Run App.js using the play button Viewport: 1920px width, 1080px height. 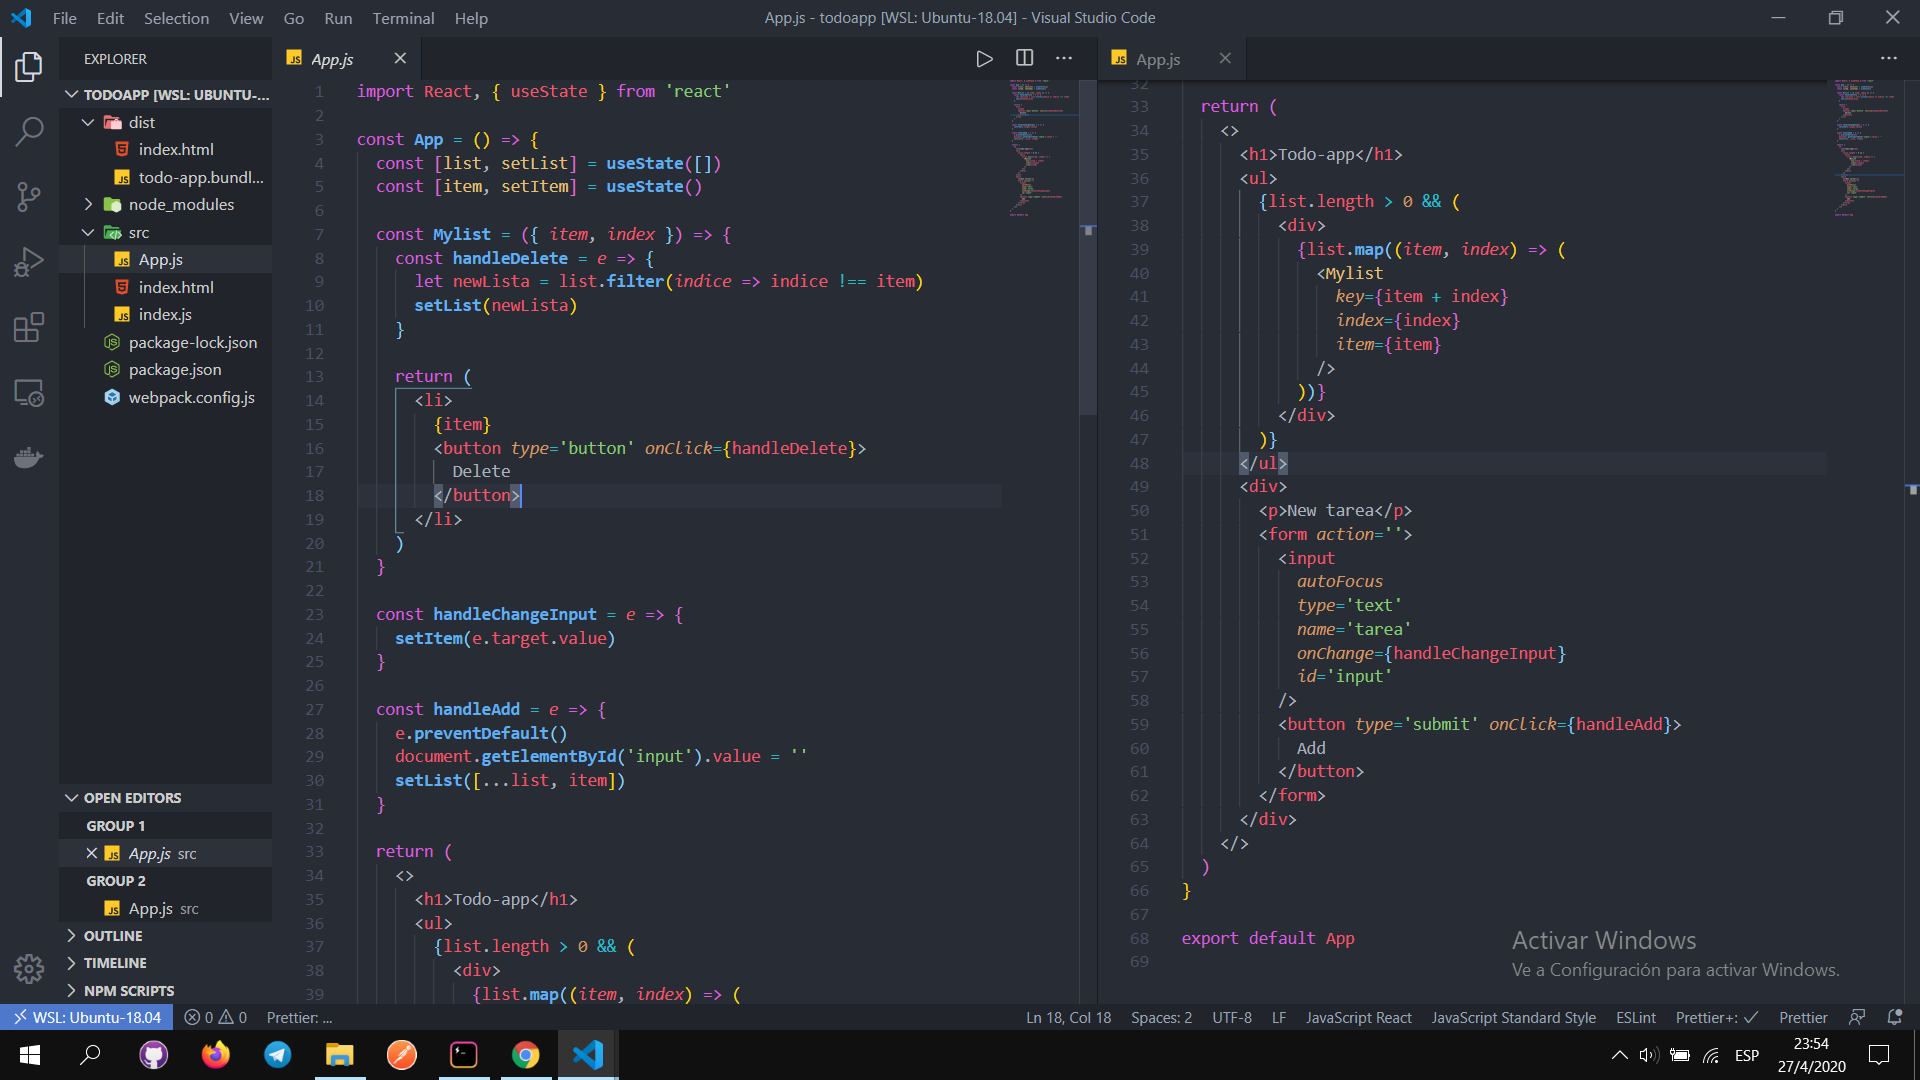(x=985, y=58)
